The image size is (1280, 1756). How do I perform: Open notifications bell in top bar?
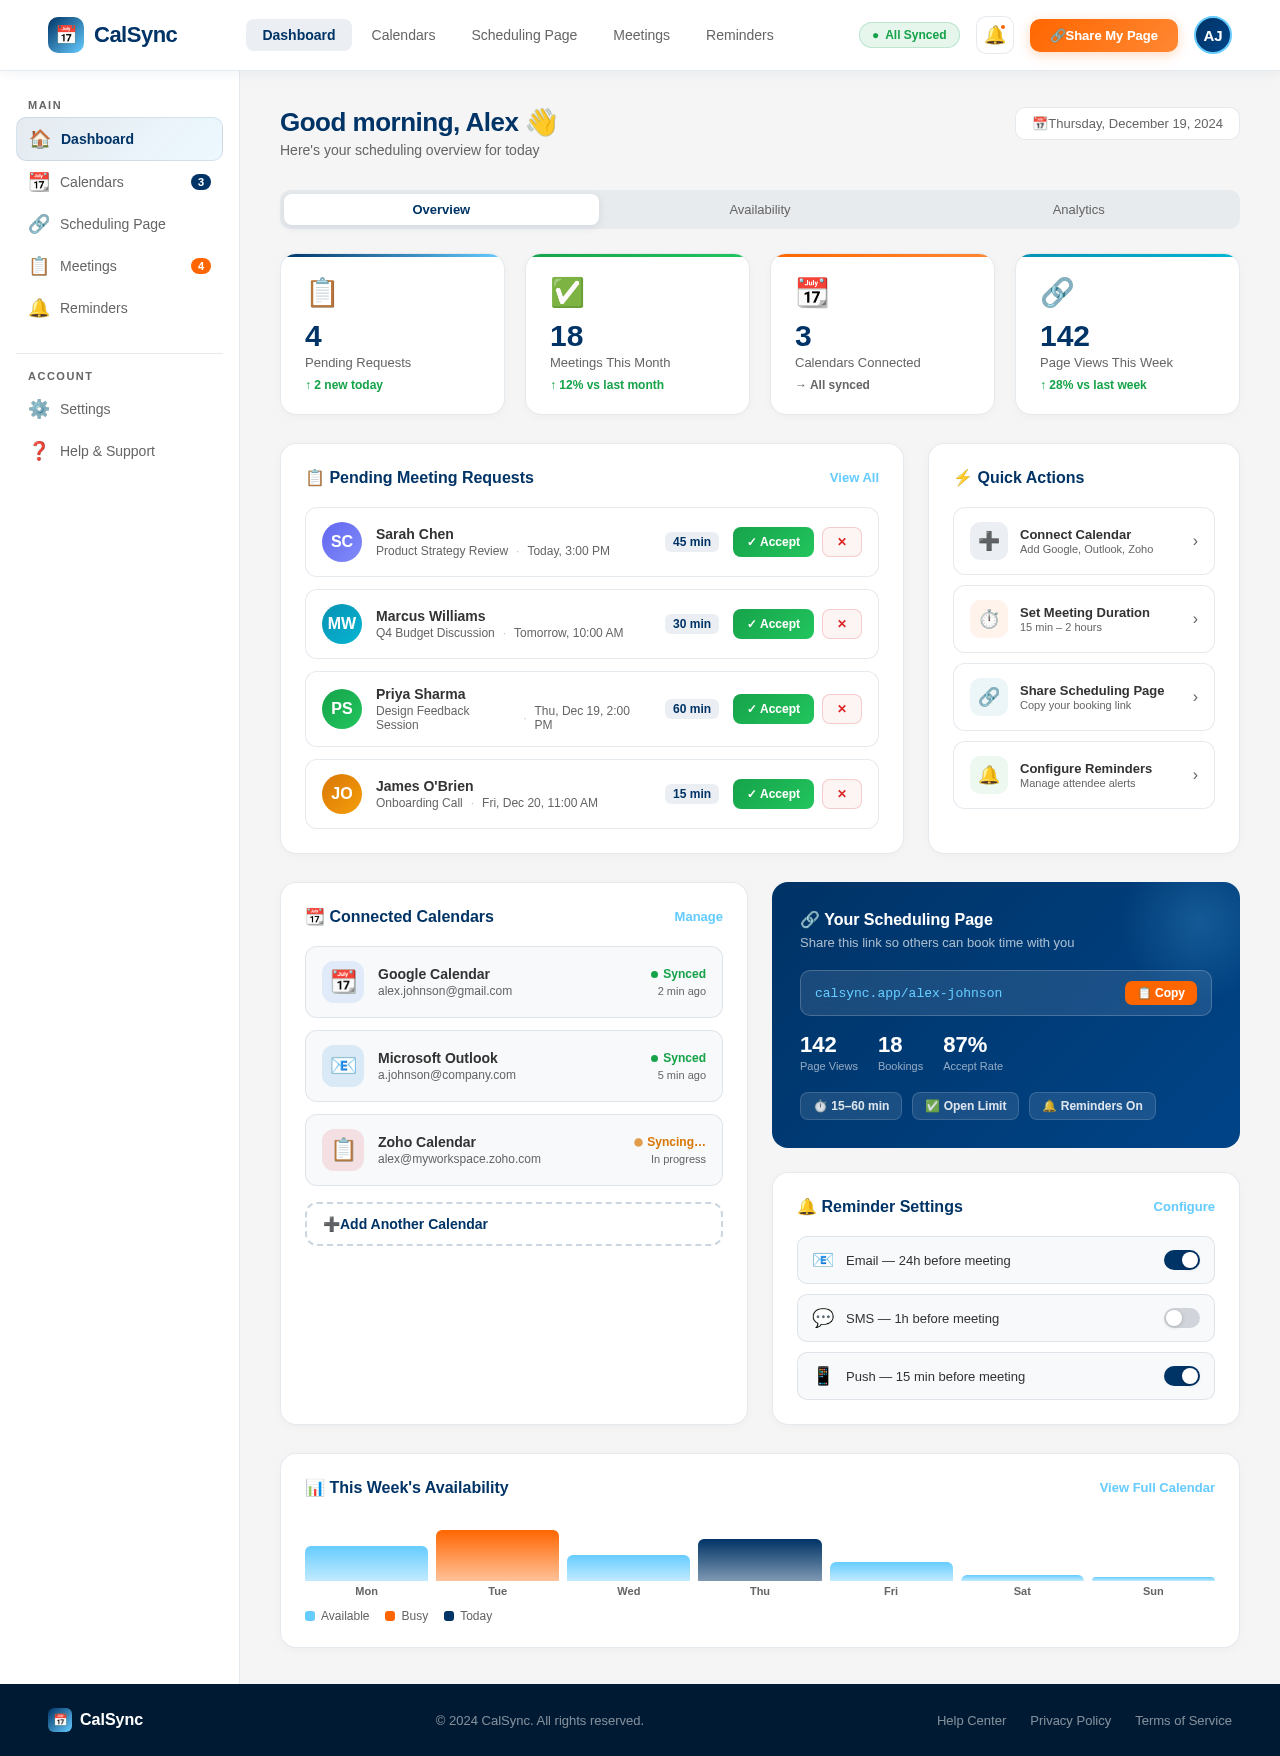[995, 35]
